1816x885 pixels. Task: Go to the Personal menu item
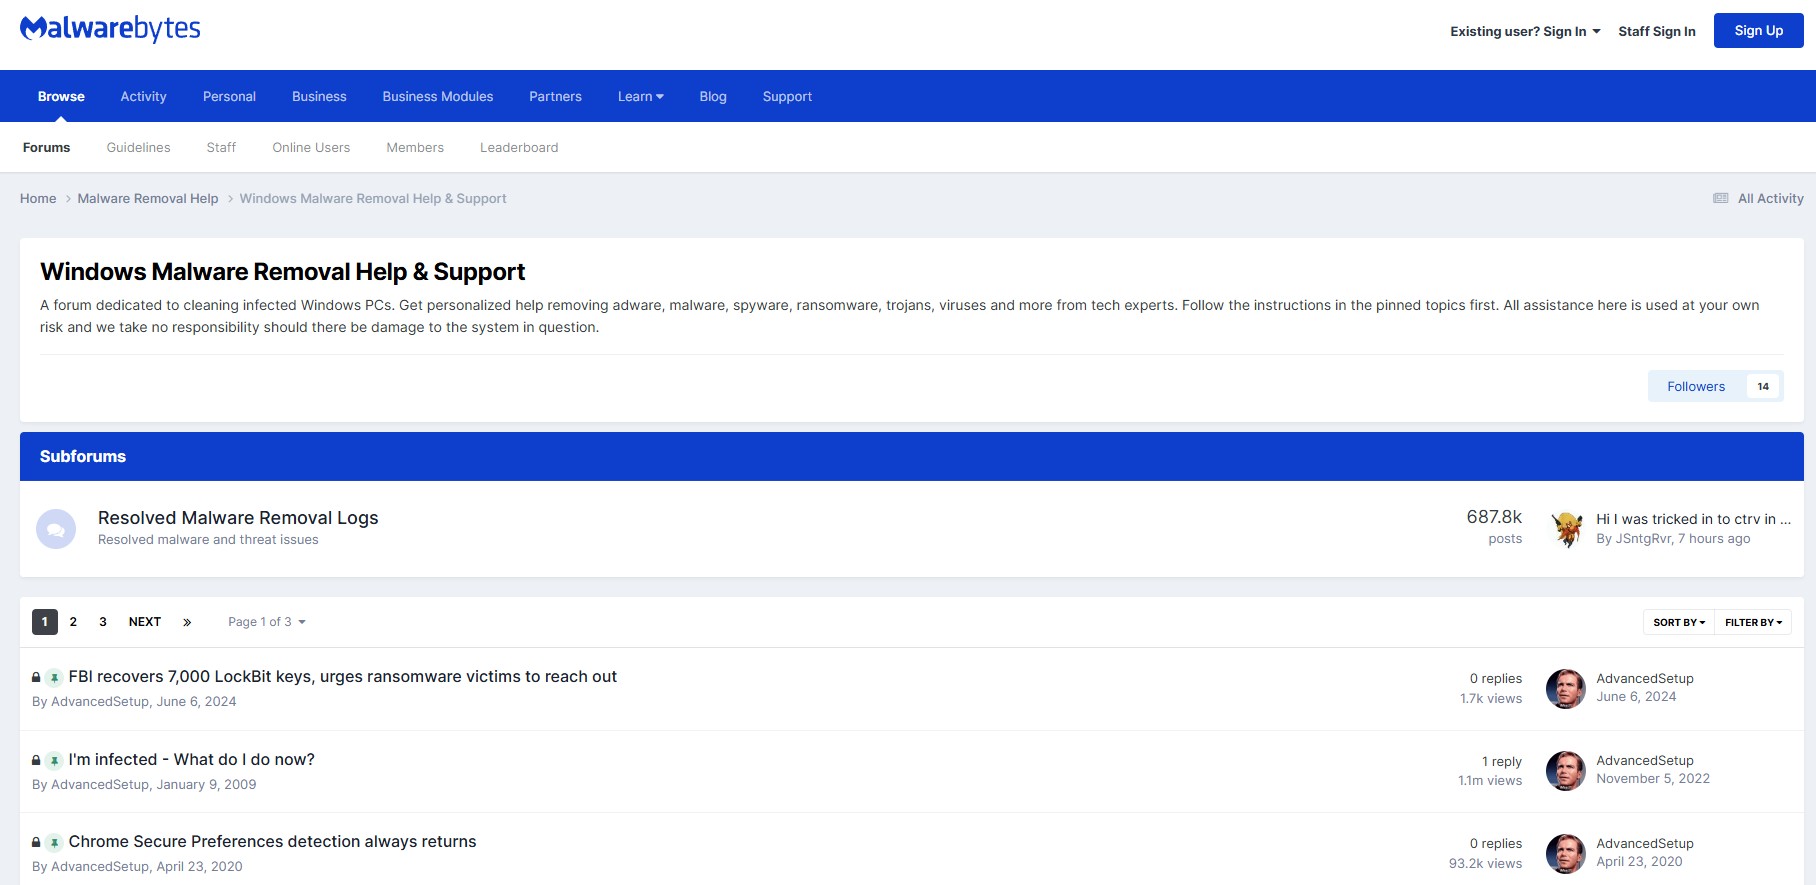[x=229, y=96]
